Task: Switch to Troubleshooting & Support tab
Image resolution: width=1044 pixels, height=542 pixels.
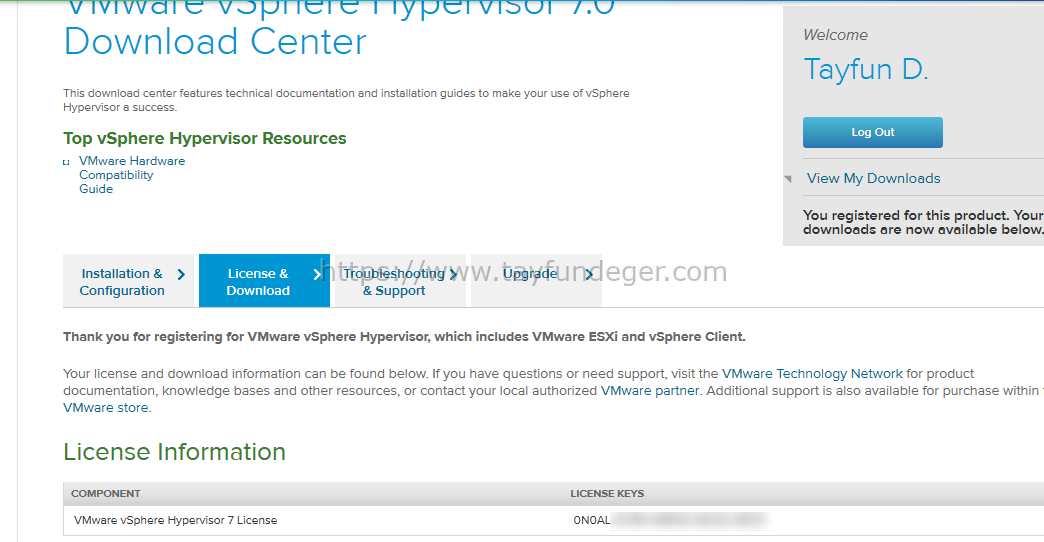Action: 400,281
